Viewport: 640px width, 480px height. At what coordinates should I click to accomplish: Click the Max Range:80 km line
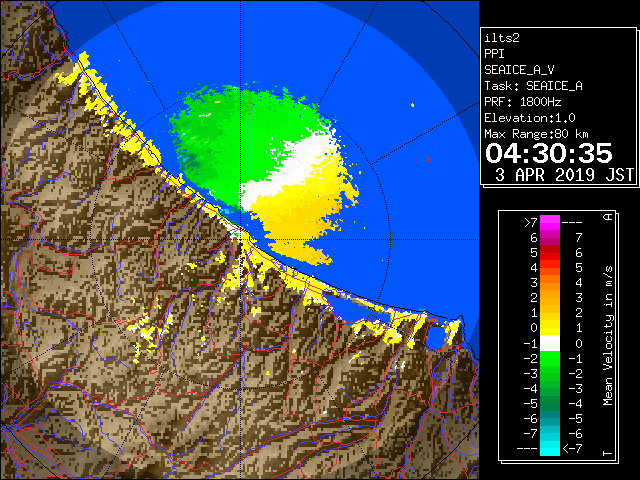coord(536,134)
